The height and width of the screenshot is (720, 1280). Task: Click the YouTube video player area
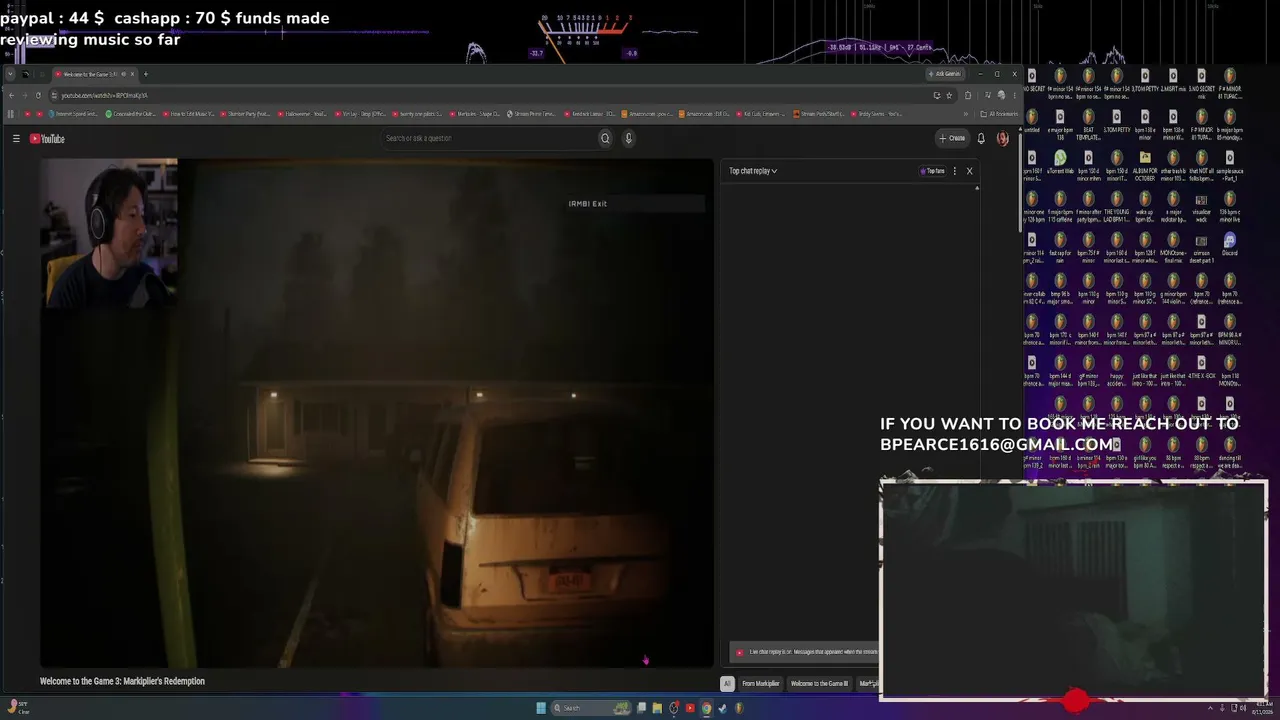[377, 412]
